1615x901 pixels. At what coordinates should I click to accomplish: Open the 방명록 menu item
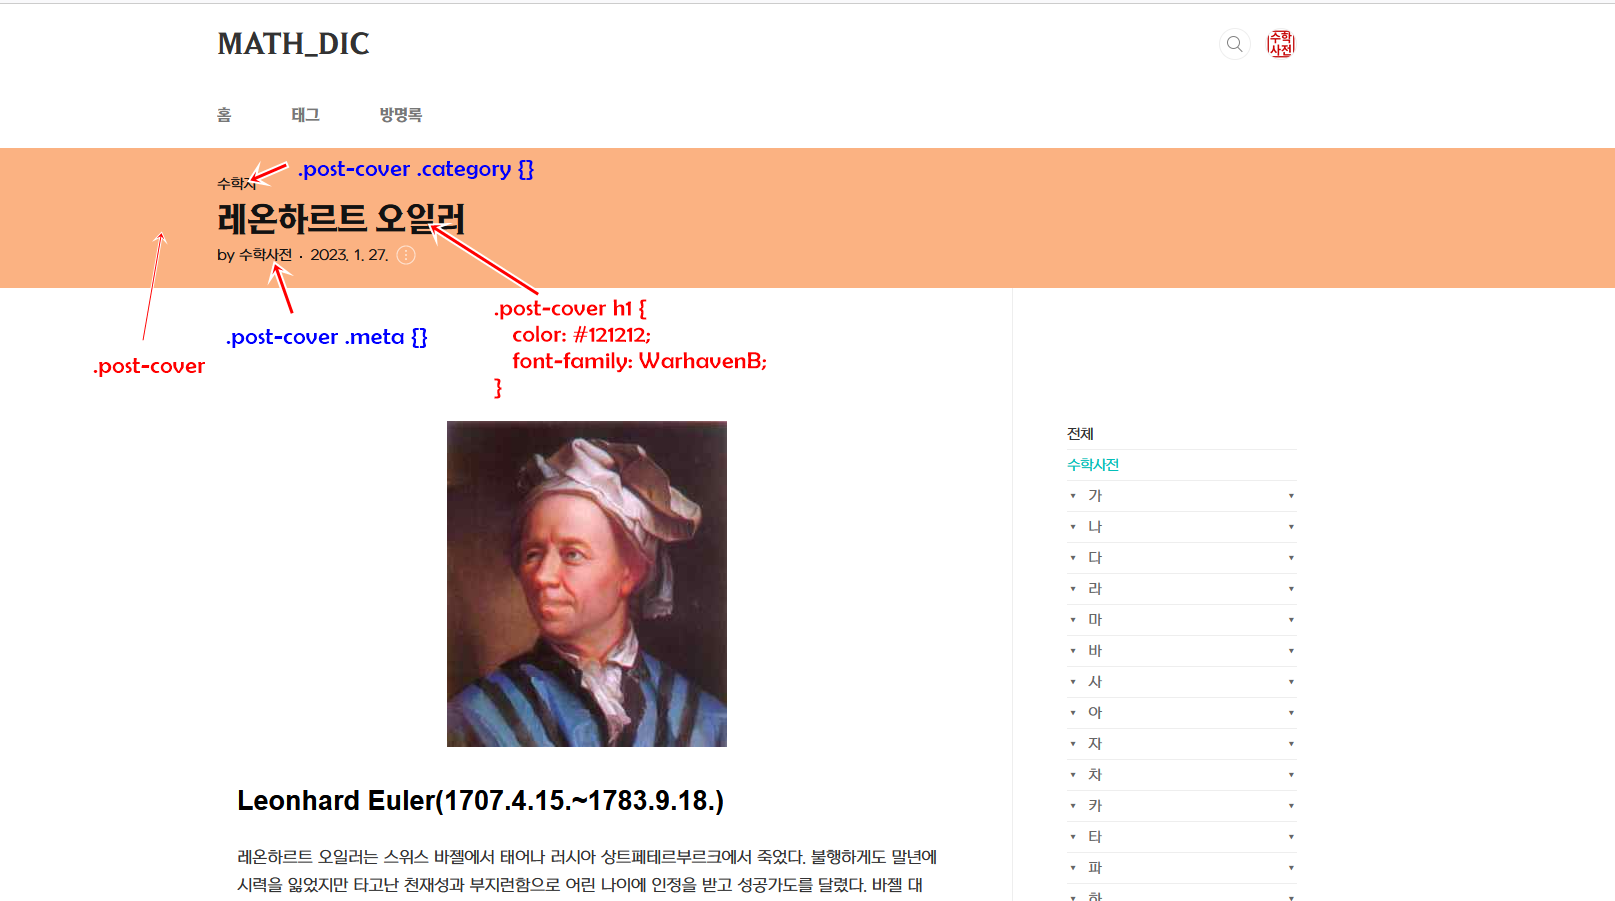pyautogui.click(x=400, y=115)
